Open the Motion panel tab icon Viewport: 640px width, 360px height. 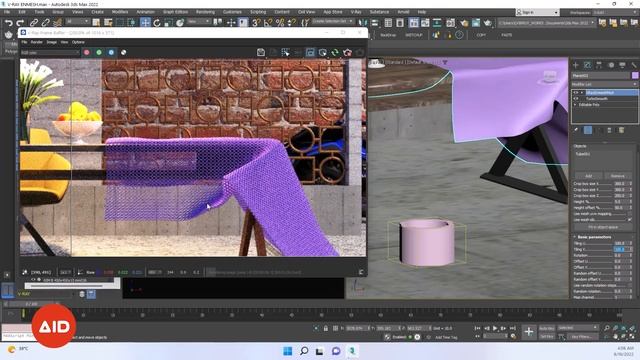click(x=611, y=65)
